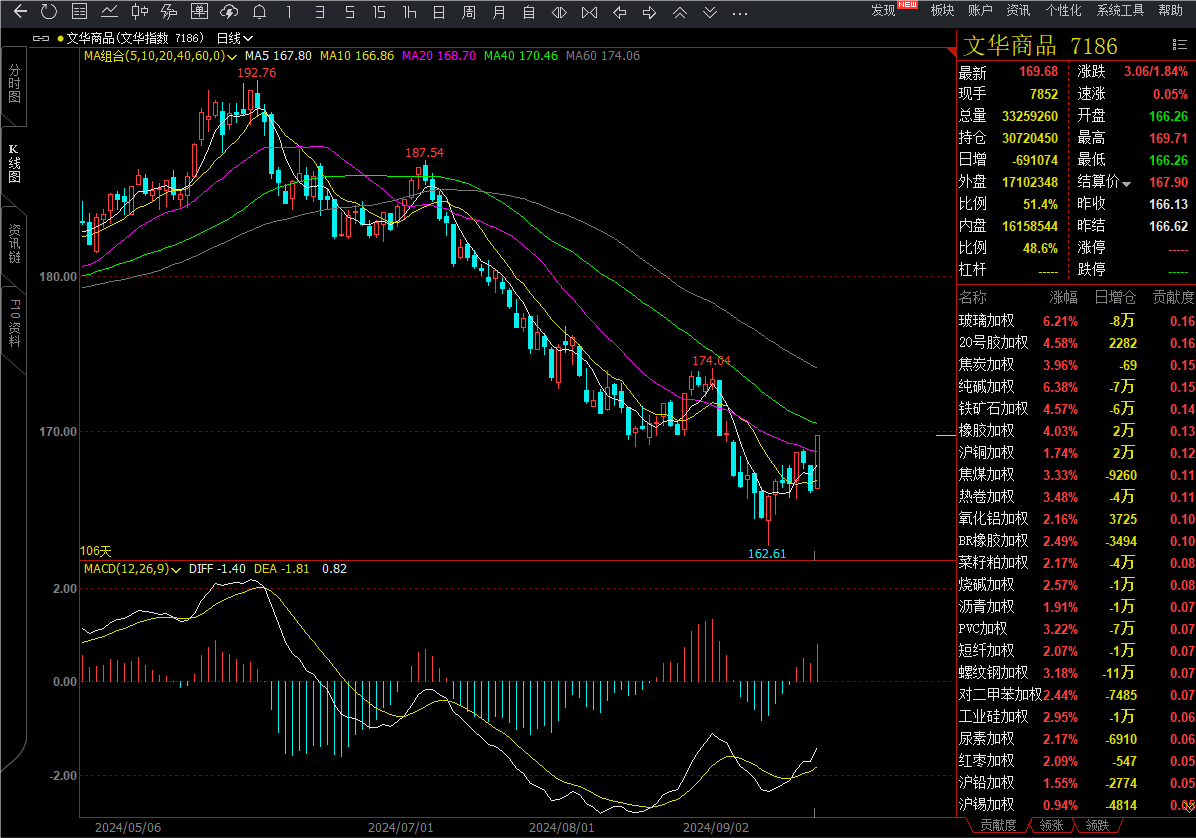Select the 工业硅加权 row
1196x838 pixels.
tap(1075, 718)
